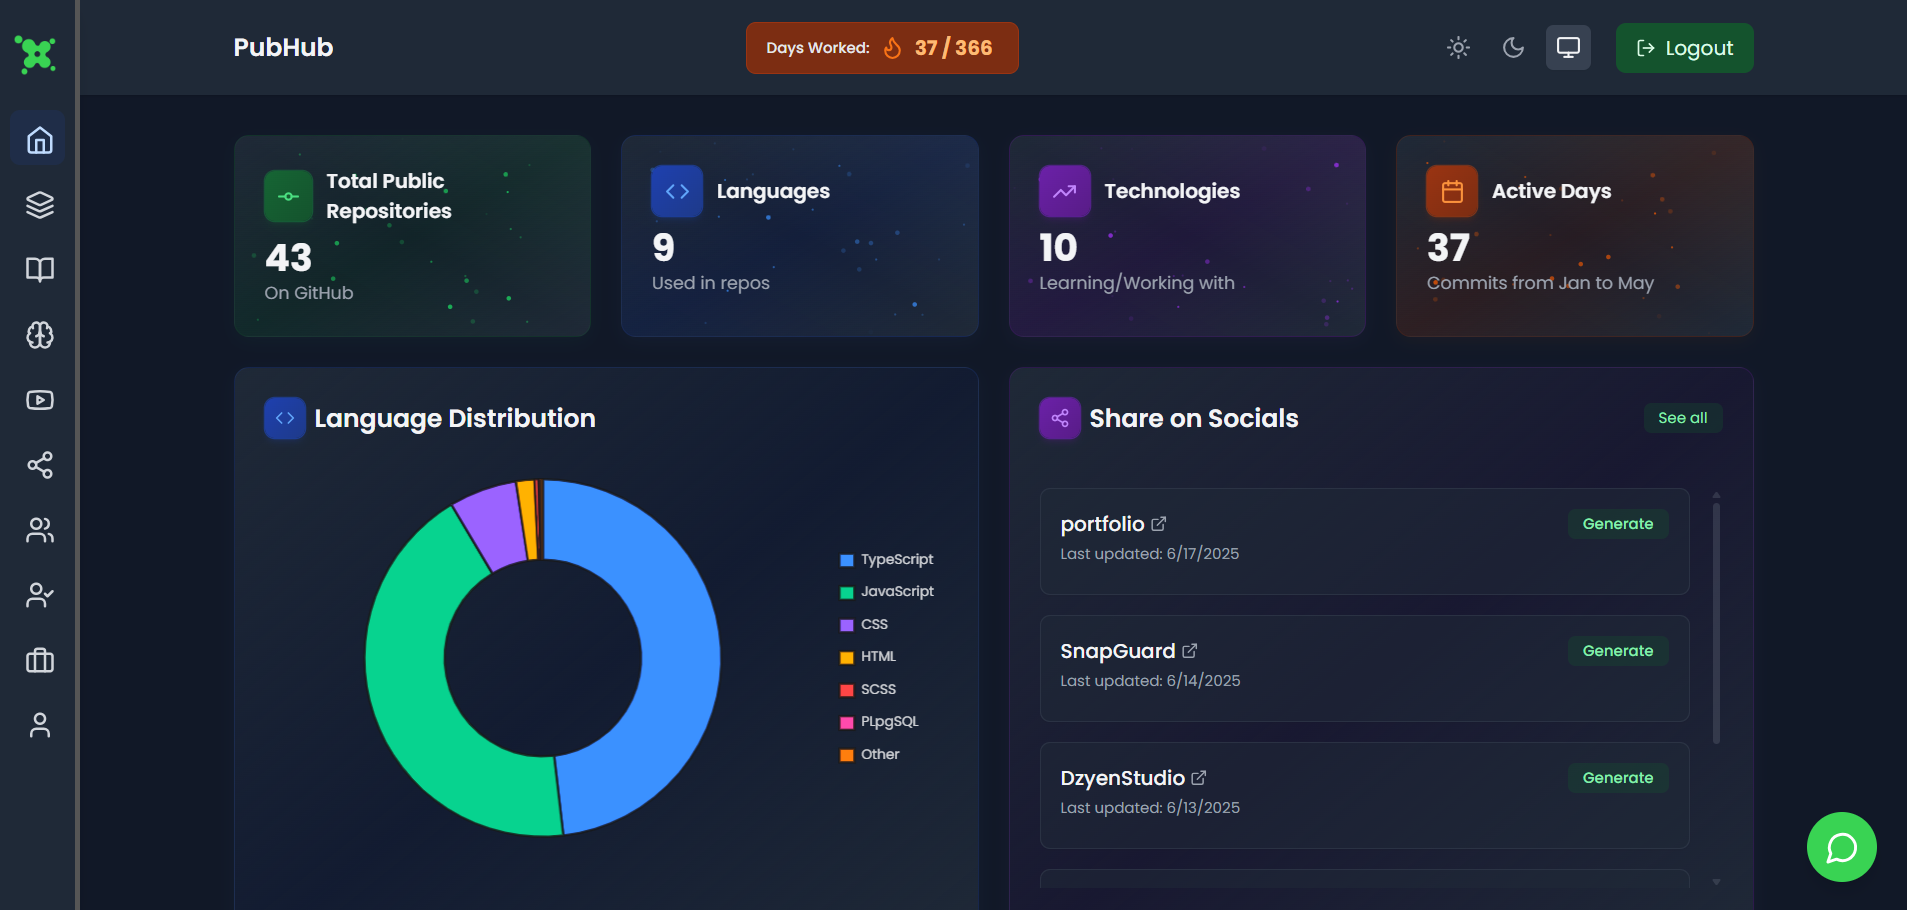Click the brain icon in the sidebar
Image resolution: width=1907 pixels, height=910 pixels.
pos(38,335)
